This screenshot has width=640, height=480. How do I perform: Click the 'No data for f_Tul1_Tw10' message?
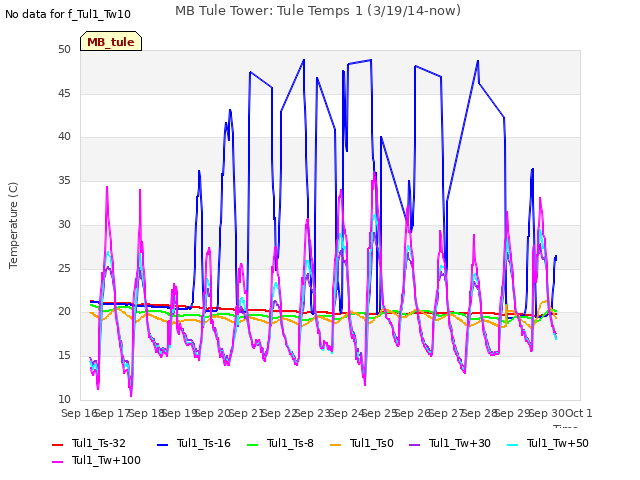pos(68,14)
